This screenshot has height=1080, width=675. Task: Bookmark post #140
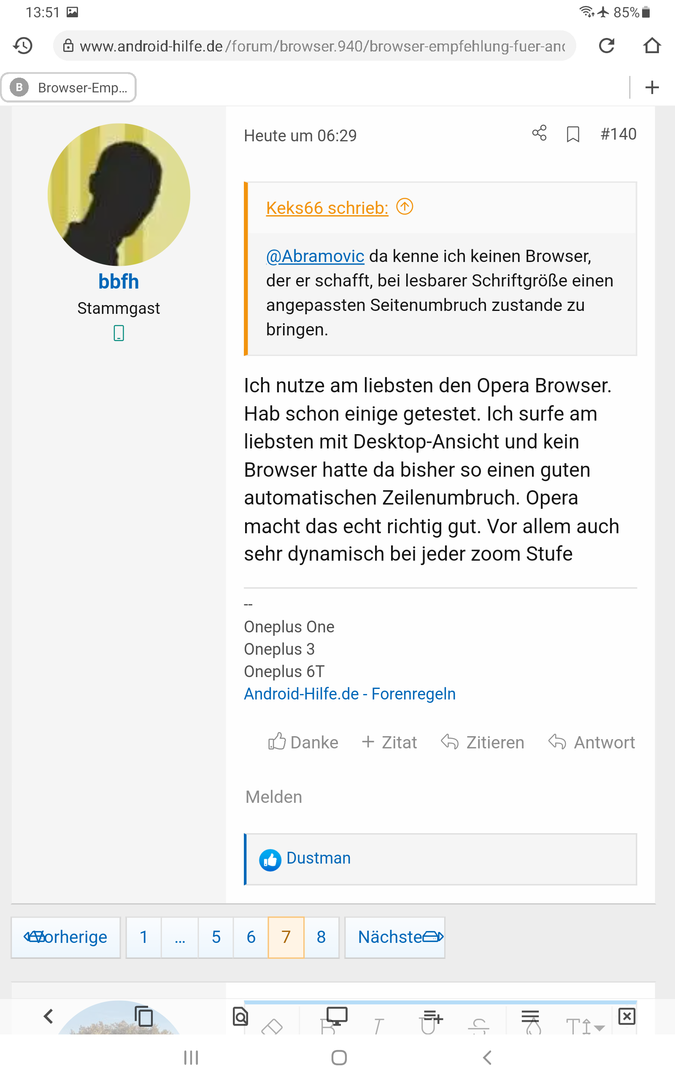(x=573, y=134)
